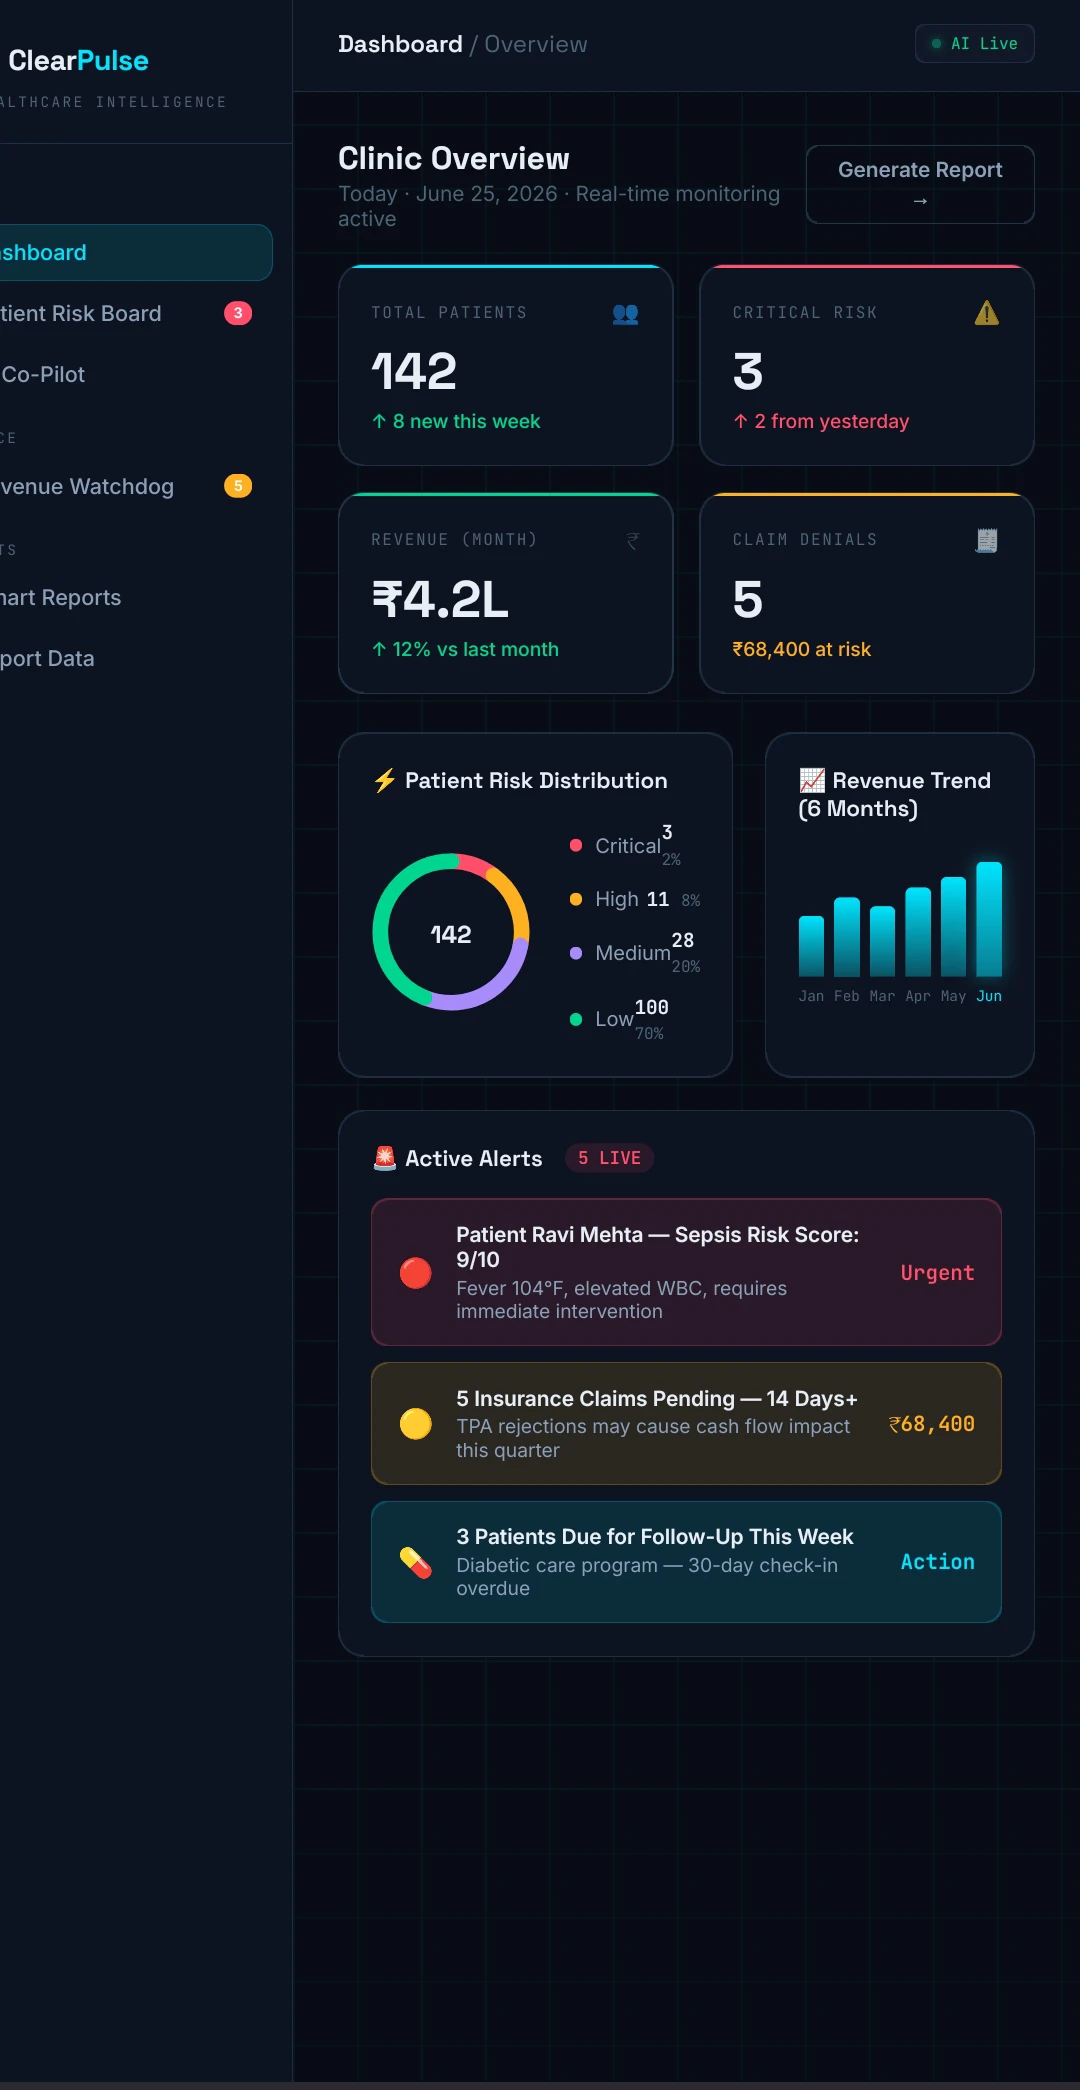This screenshot has width=1080, height=2090.
Task: Click the donut chart center showing 142
Action: click(451, 934)
